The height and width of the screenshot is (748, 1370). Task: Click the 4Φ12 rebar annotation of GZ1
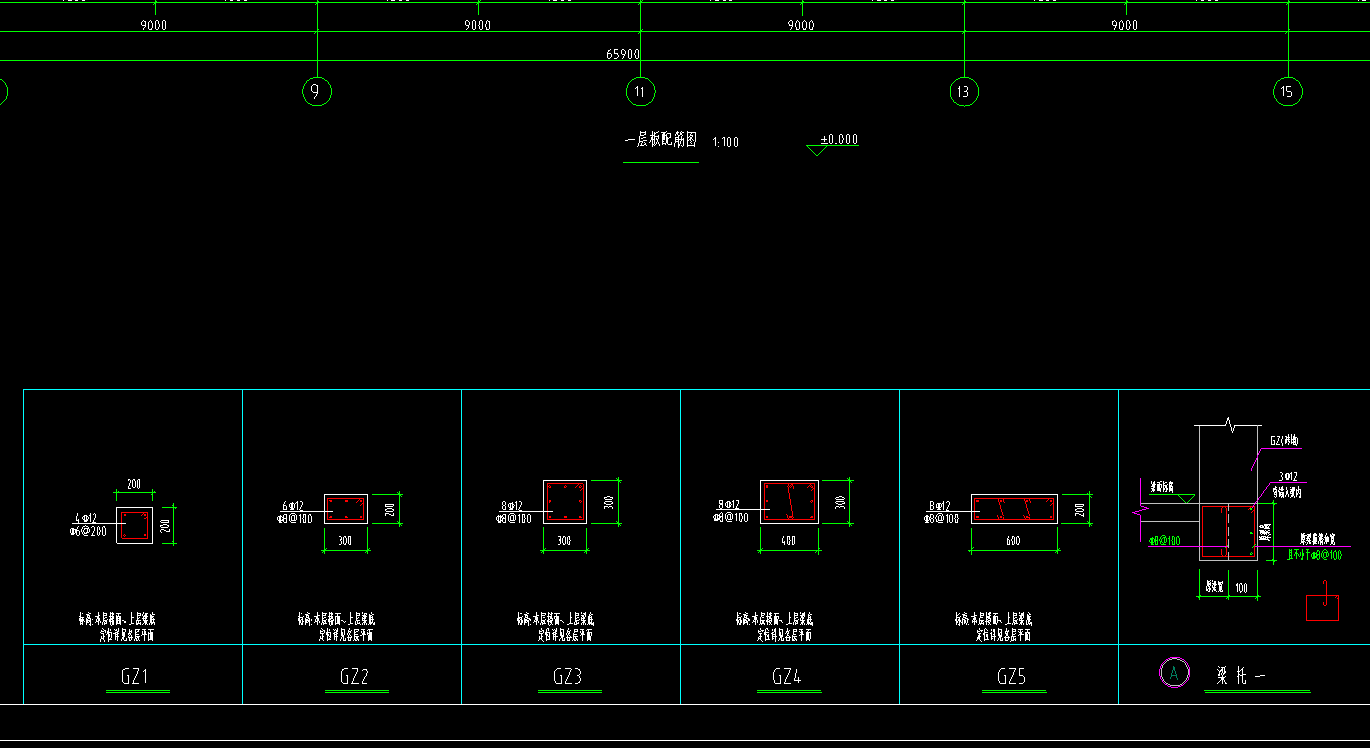point(84,519)
